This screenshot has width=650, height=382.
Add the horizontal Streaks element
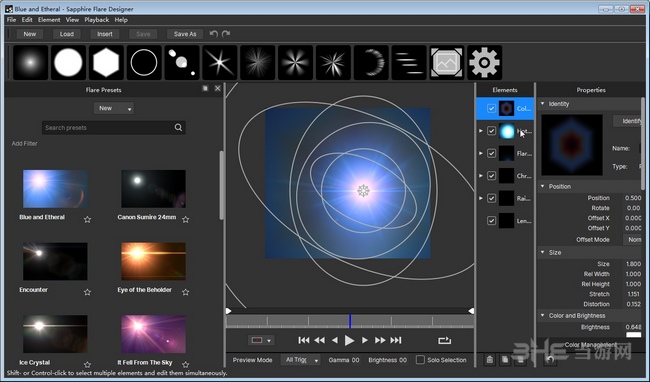tap(409, 63)
